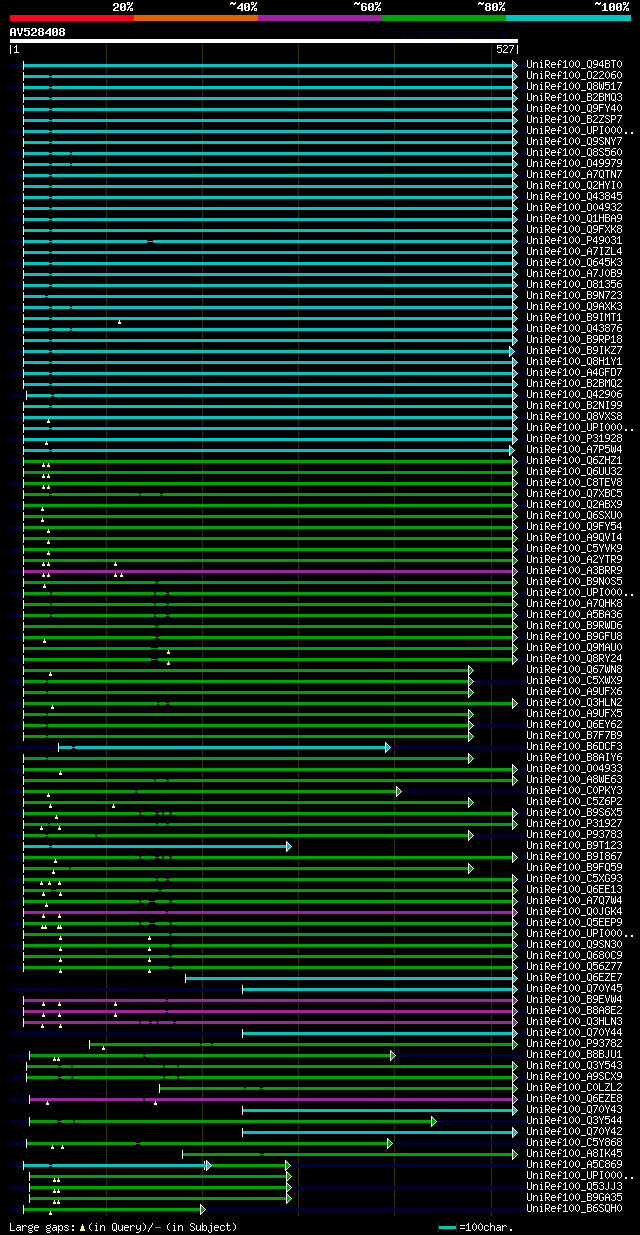Viewport: 640px width, 1235px height.
Task: Click UniRef100_Q70Y45 label
Action: coord(575,988)
